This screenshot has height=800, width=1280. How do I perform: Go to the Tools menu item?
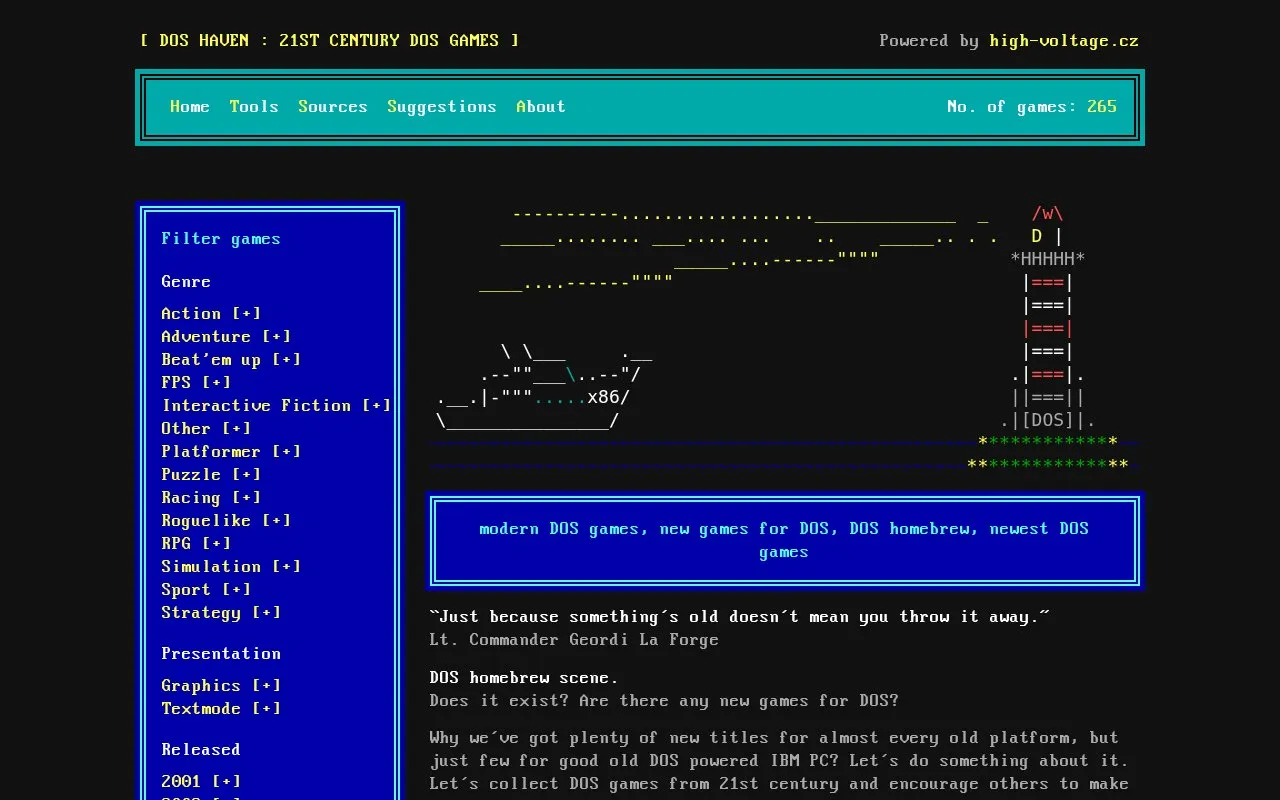pyautogui.click(x=254, y=107)
